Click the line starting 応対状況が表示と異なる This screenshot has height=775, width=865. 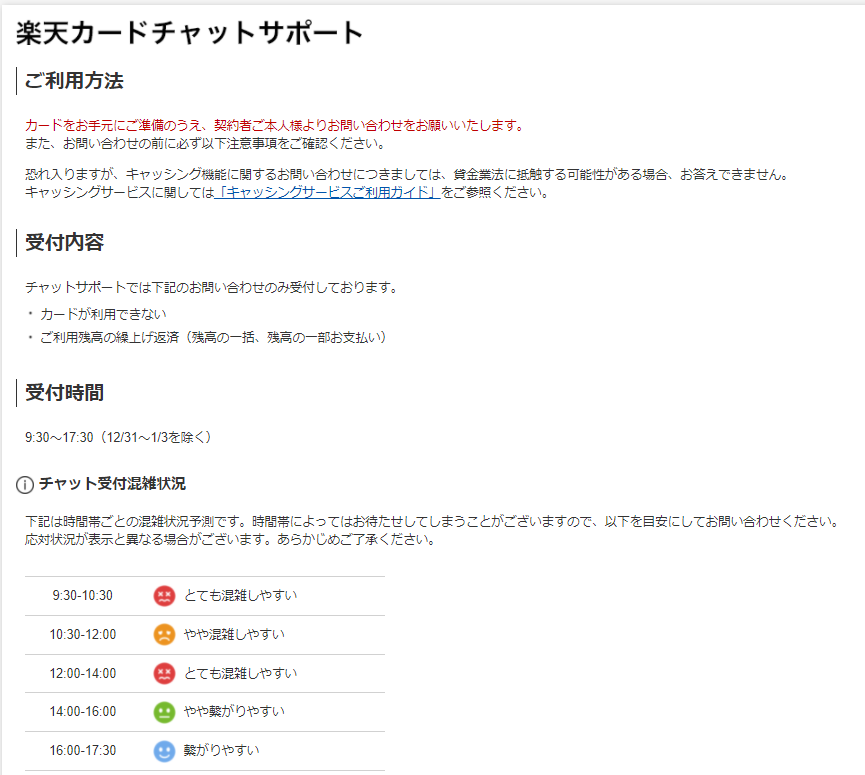click(230, 539)
